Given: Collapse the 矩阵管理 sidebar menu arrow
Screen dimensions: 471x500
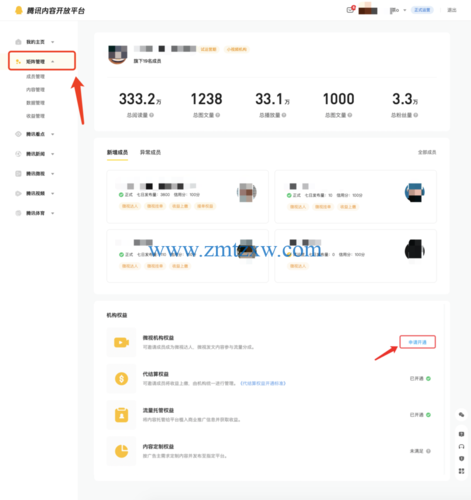Looking at the screenshot, I should click(53, 62).
